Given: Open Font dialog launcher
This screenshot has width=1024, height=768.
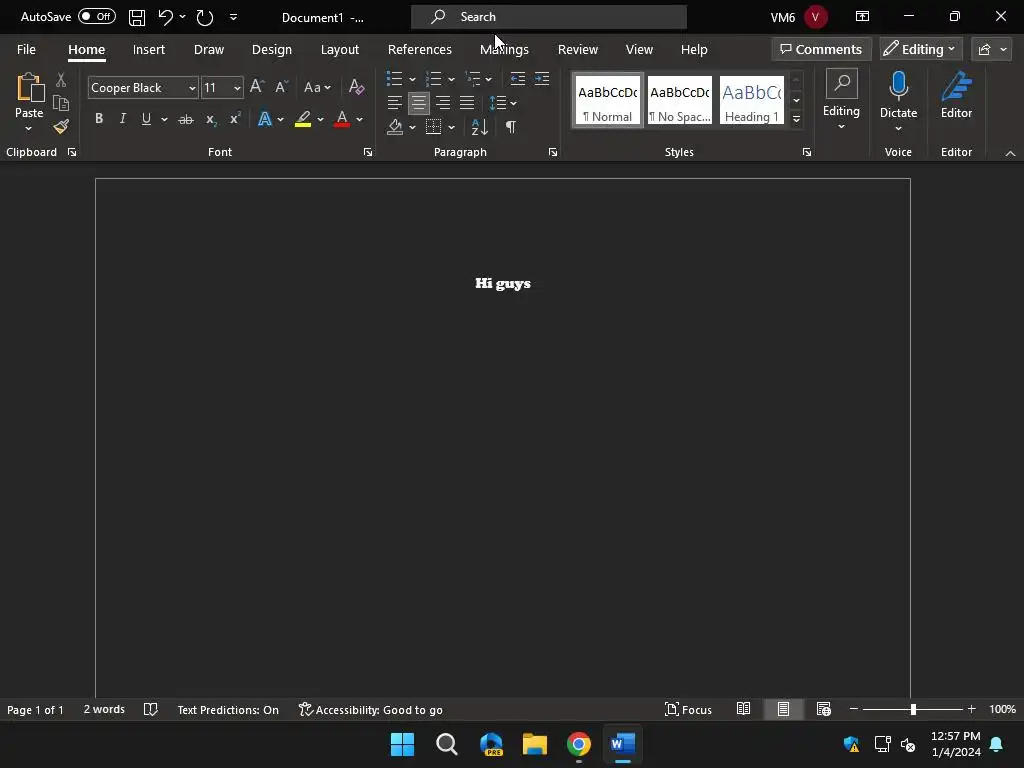Looking at the screenshot, I should pyautogui.click(x=368, y=152).
